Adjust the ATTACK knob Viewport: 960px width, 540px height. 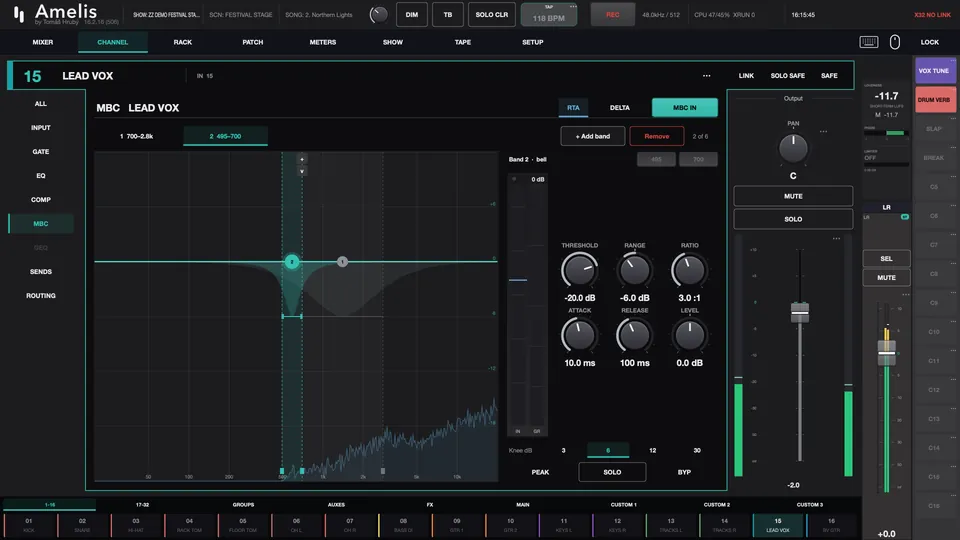[579, 336]
